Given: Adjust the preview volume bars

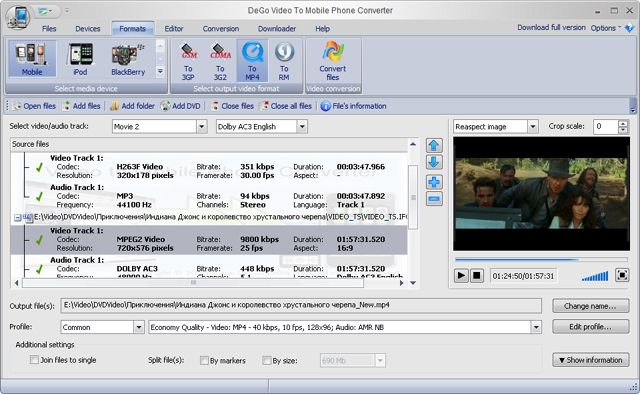Looking at the screenshot, I should pyautogui.click(x=595, y=276).
